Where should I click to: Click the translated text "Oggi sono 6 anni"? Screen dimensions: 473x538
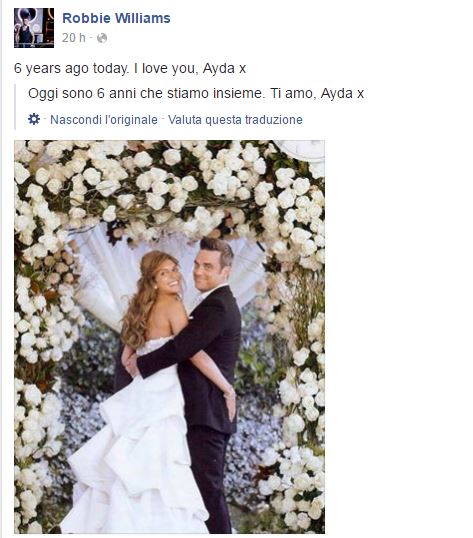(x=82, y=93)
